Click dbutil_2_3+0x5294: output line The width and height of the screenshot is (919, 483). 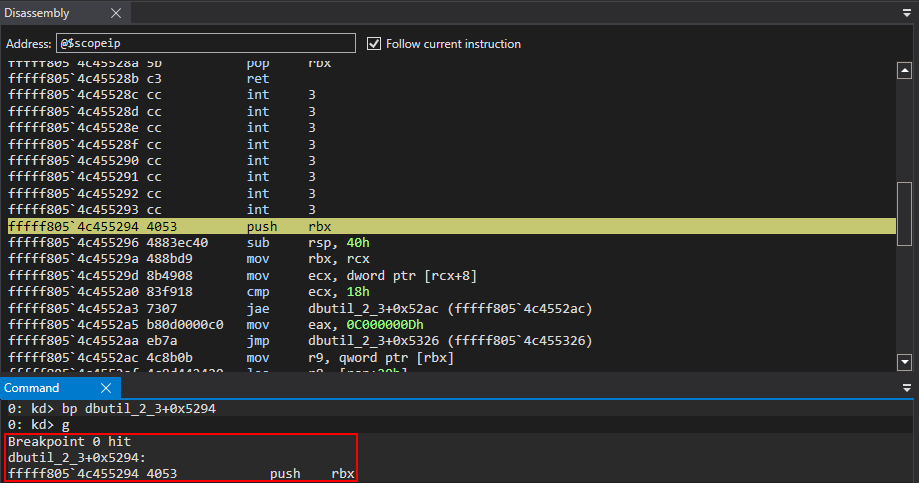[77, 457]
